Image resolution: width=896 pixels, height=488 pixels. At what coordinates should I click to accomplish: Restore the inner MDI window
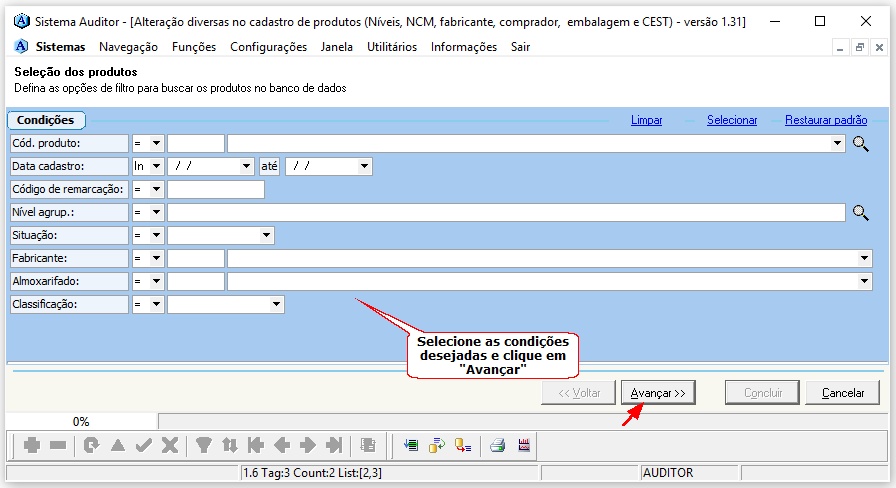coord(859,47)
